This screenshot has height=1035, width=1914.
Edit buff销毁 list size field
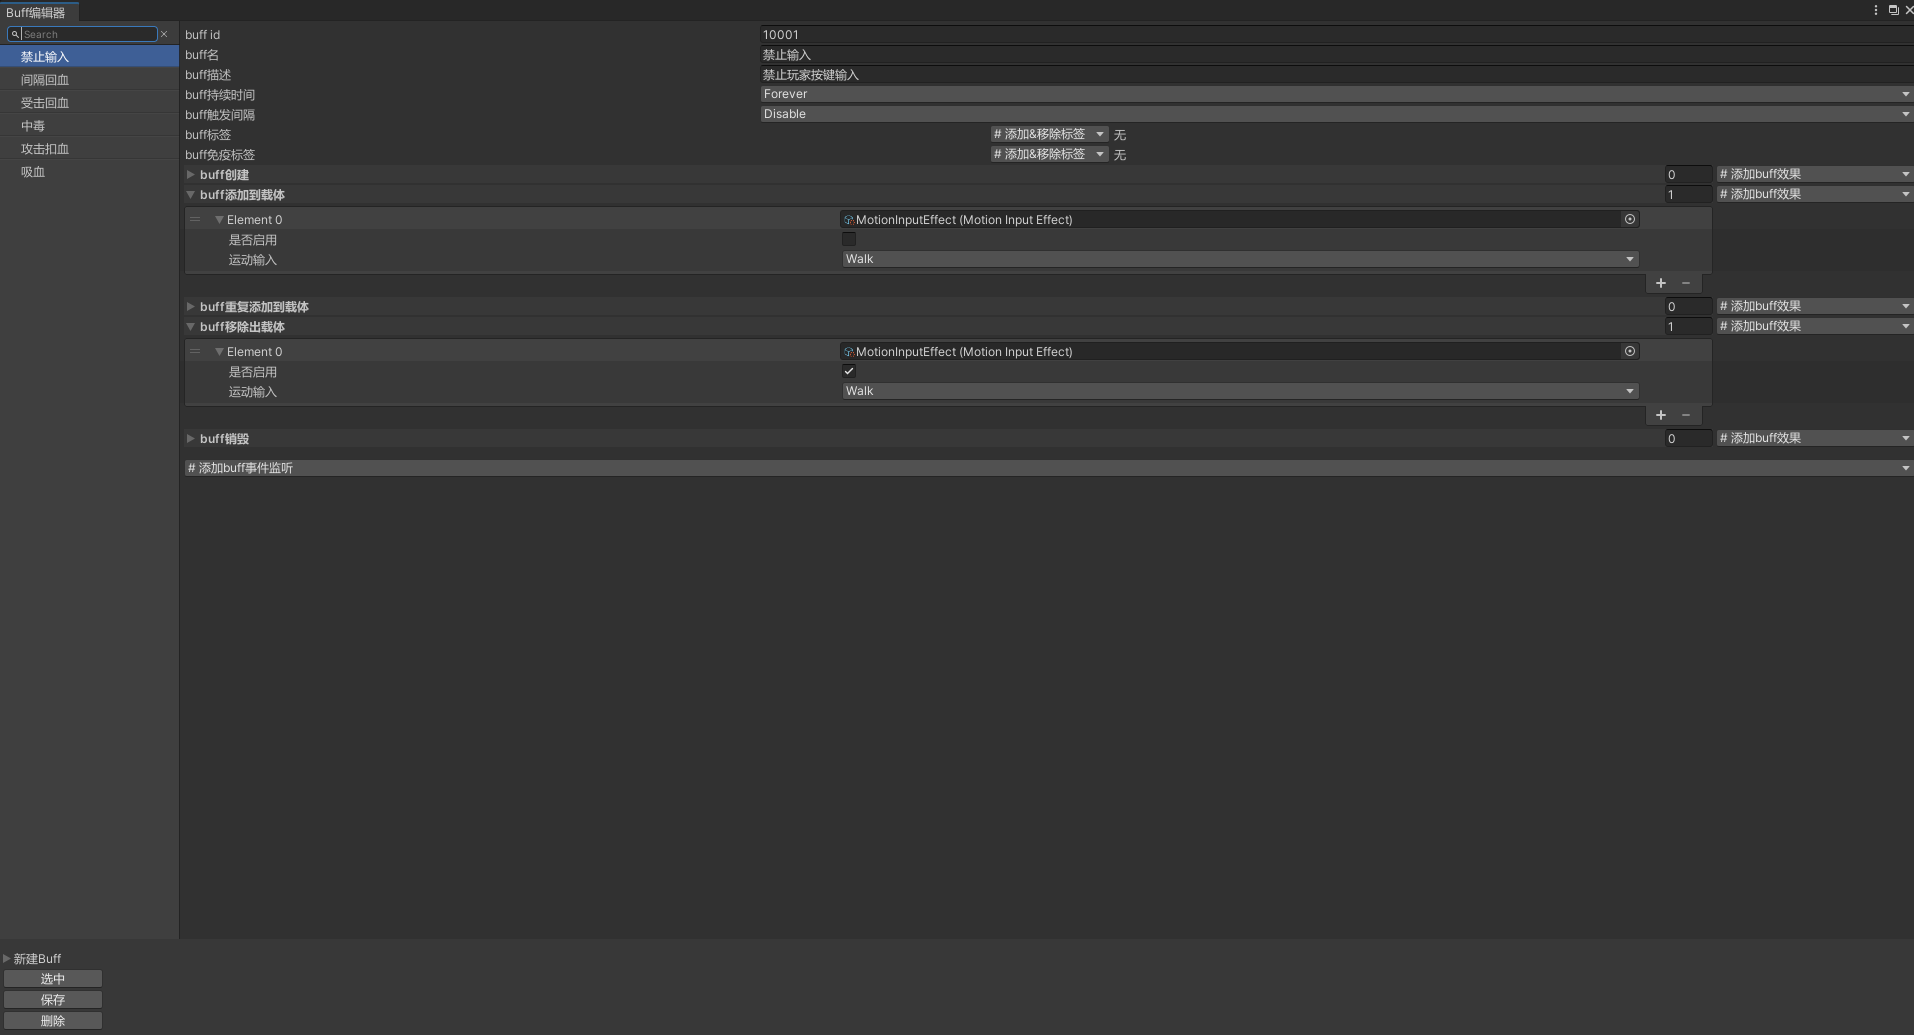click(1688, 438)
